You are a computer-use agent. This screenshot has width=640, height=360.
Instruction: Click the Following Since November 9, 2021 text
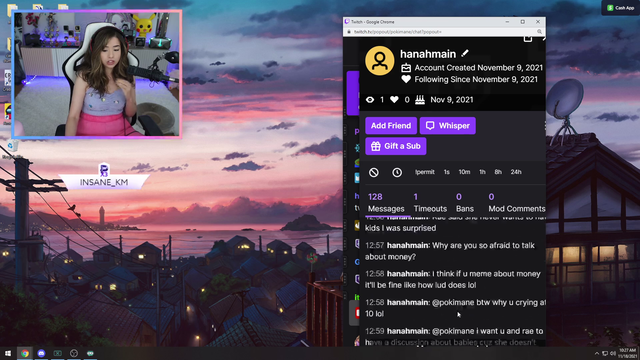coord(476,79)
